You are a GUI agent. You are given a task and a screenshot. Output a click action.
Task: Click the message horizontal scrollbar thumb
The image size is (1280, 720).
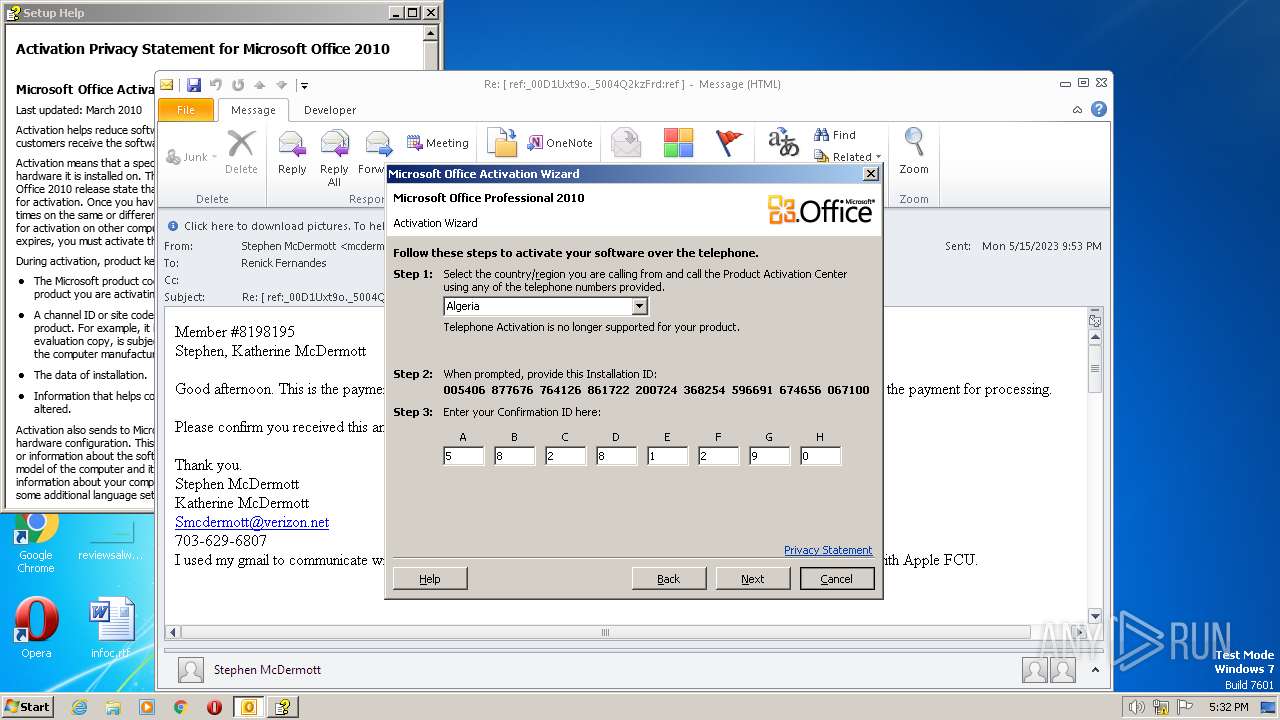coord(606,632)
